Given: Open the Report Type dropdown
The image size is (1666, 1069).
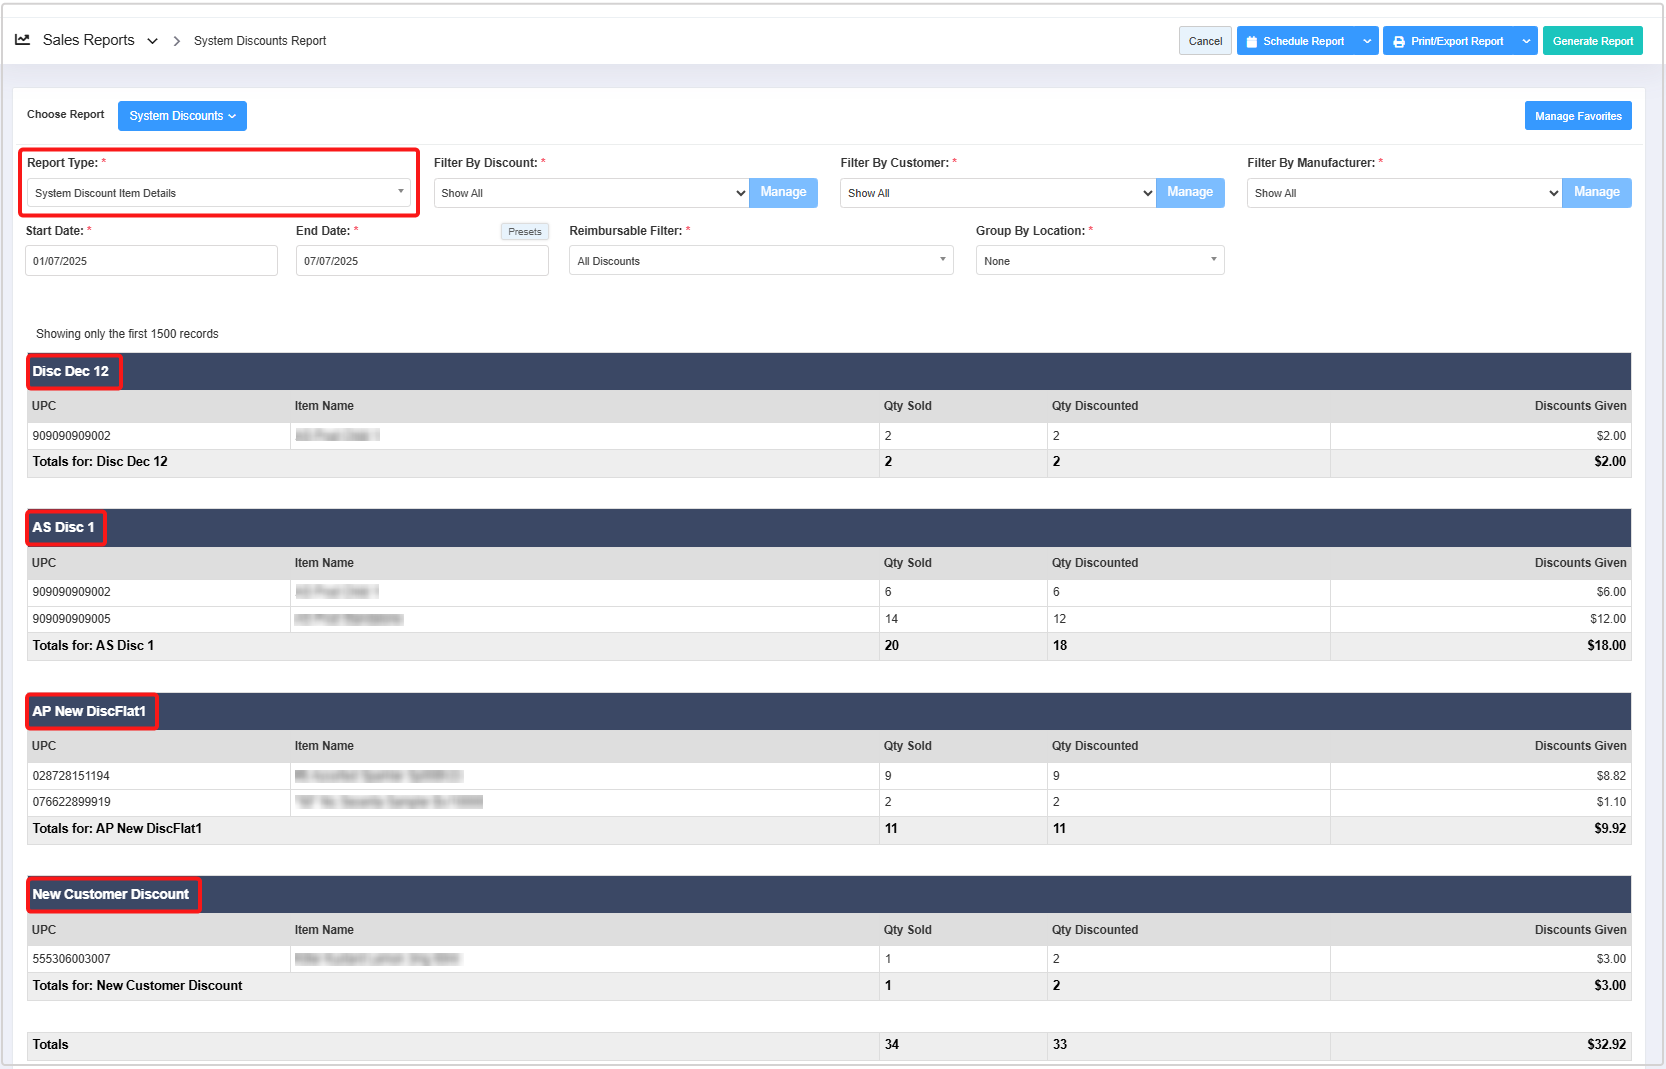Looking at the screenshot, I should [218, 193].
